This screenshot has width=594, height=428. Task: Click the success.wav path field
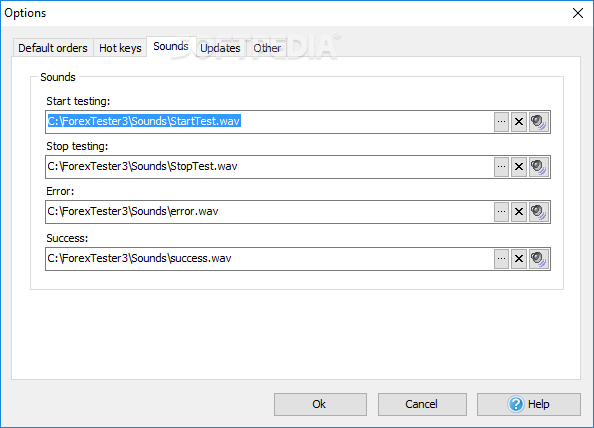[x=269, y=259]
